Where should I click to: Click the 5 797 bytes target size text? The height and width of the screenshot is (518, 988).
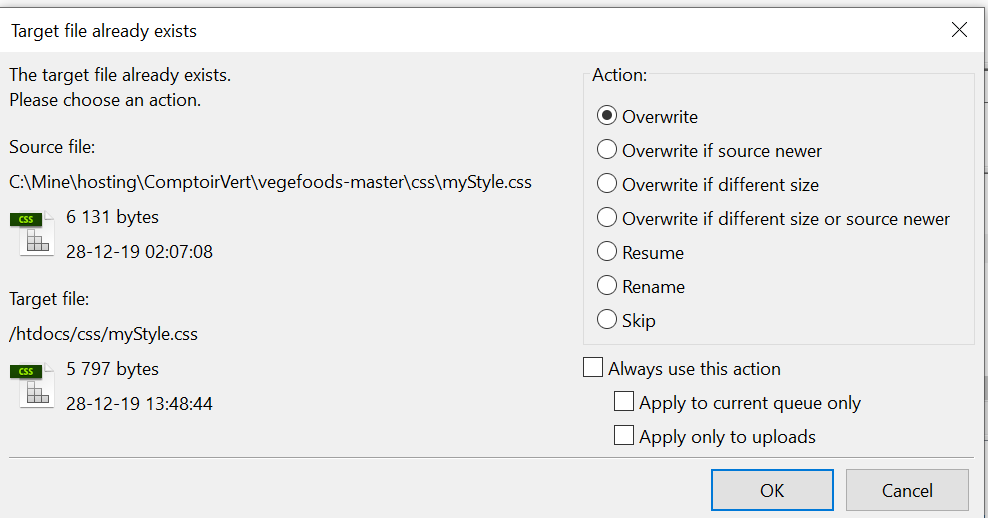112,369
